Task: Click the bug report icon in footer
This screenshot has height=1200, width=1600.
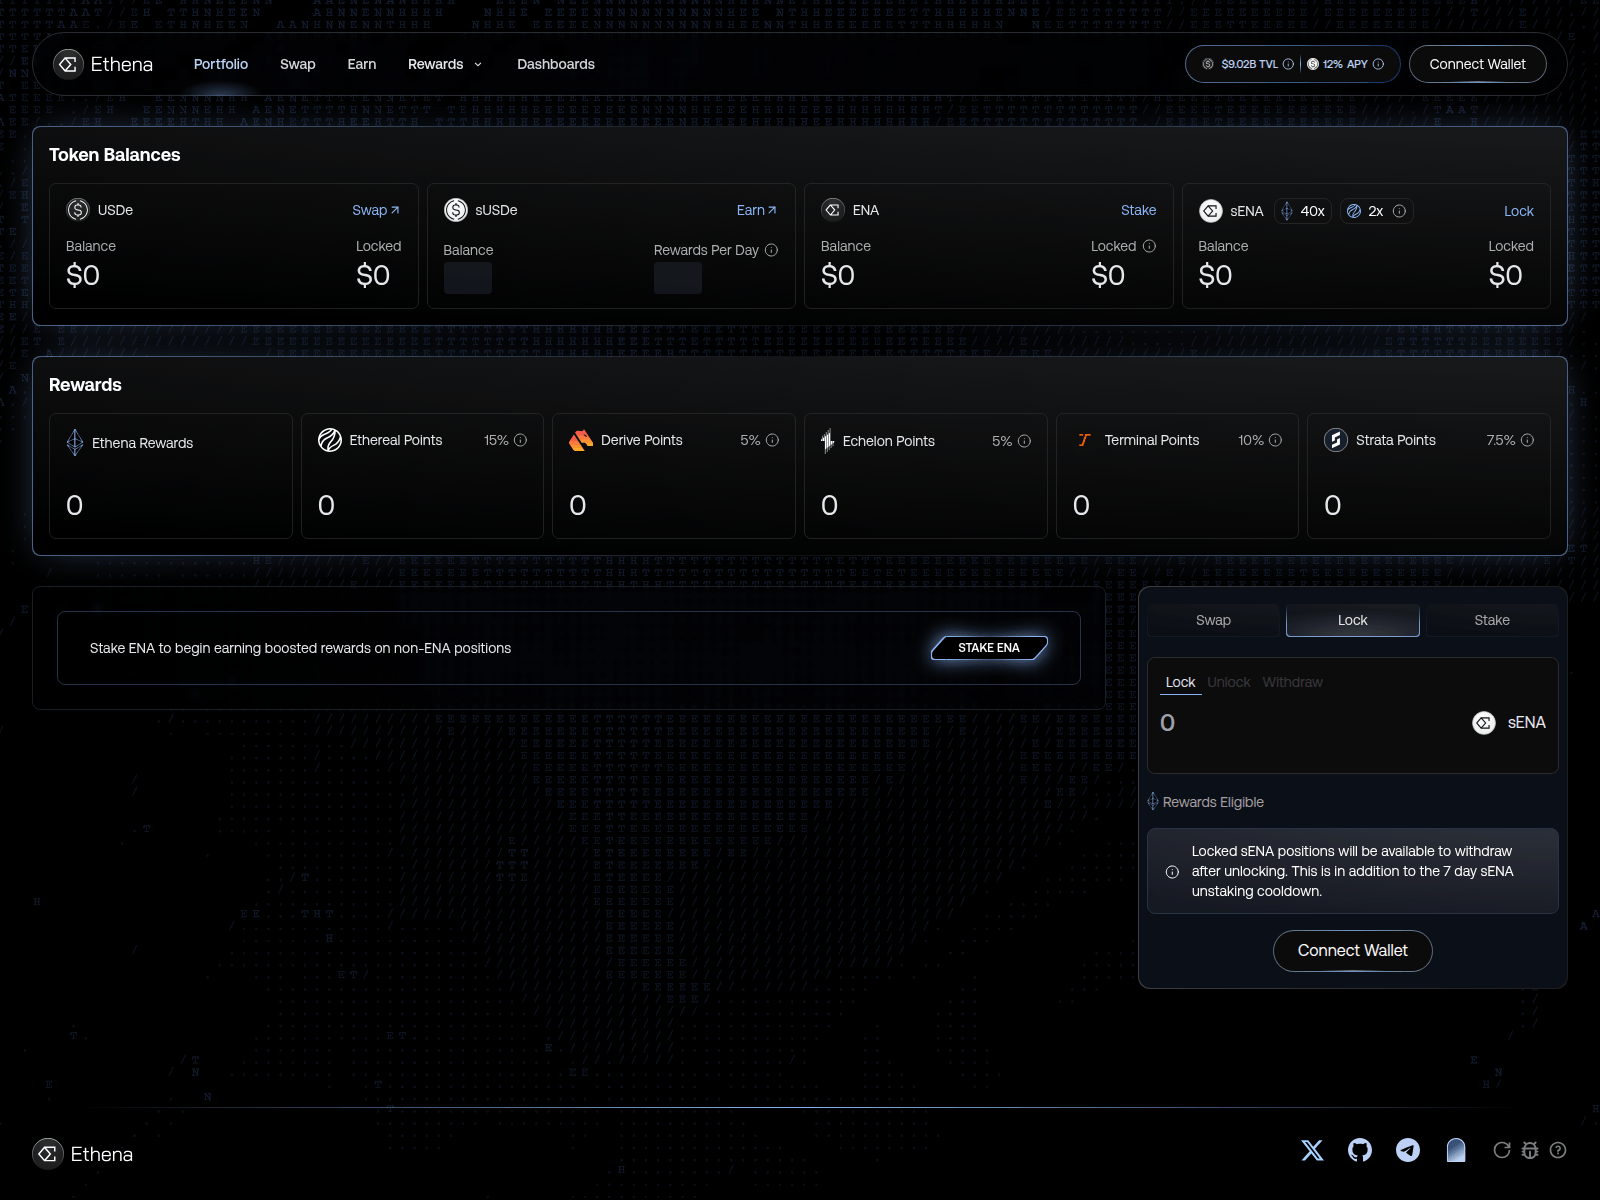Action: (x=1530, y=1150)
